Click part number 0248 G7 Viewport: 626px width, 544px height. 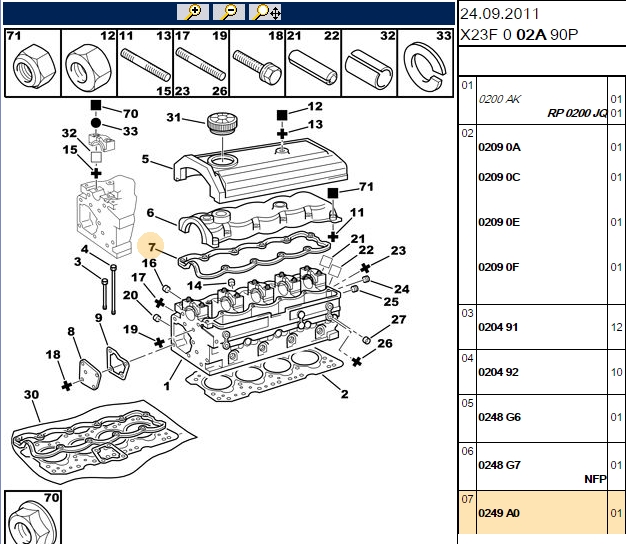coord(499,465)
